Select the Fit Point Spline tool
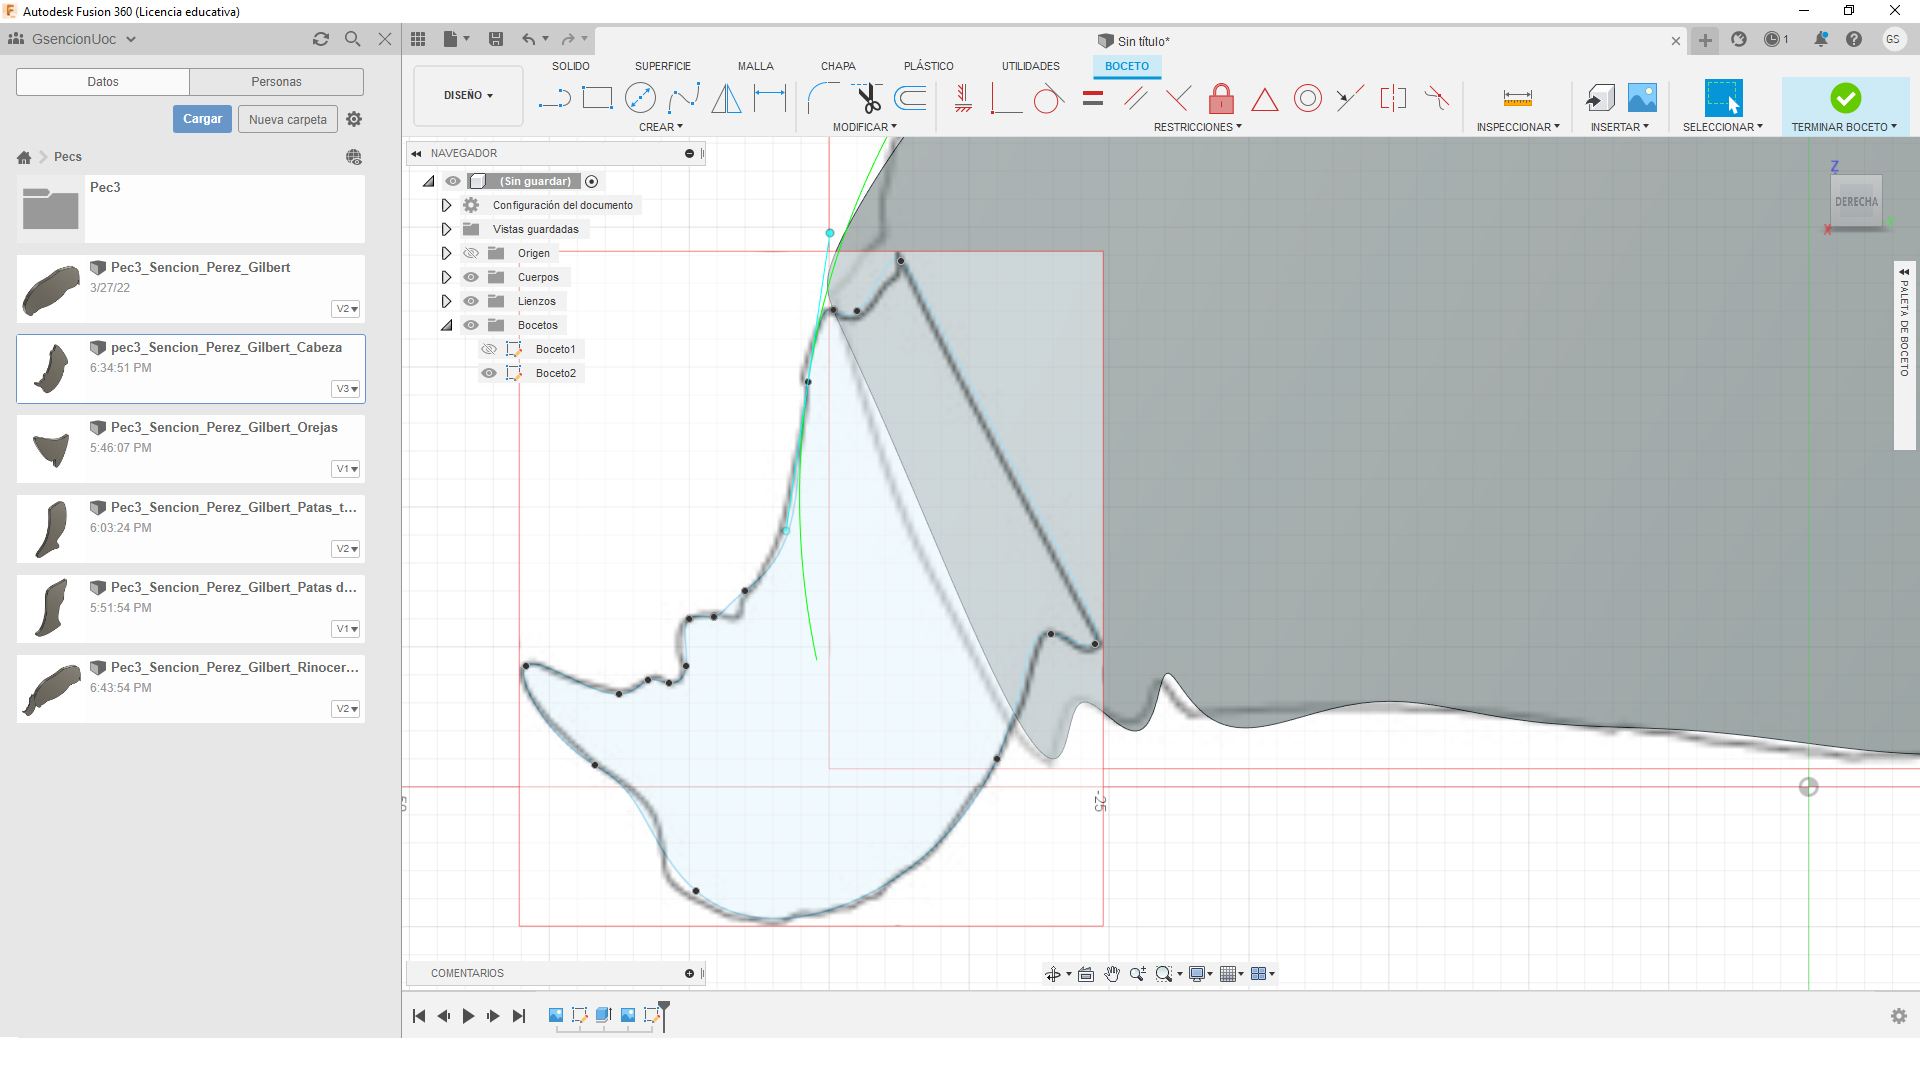The image size is (1920, 1080). [x=684, y=98]
